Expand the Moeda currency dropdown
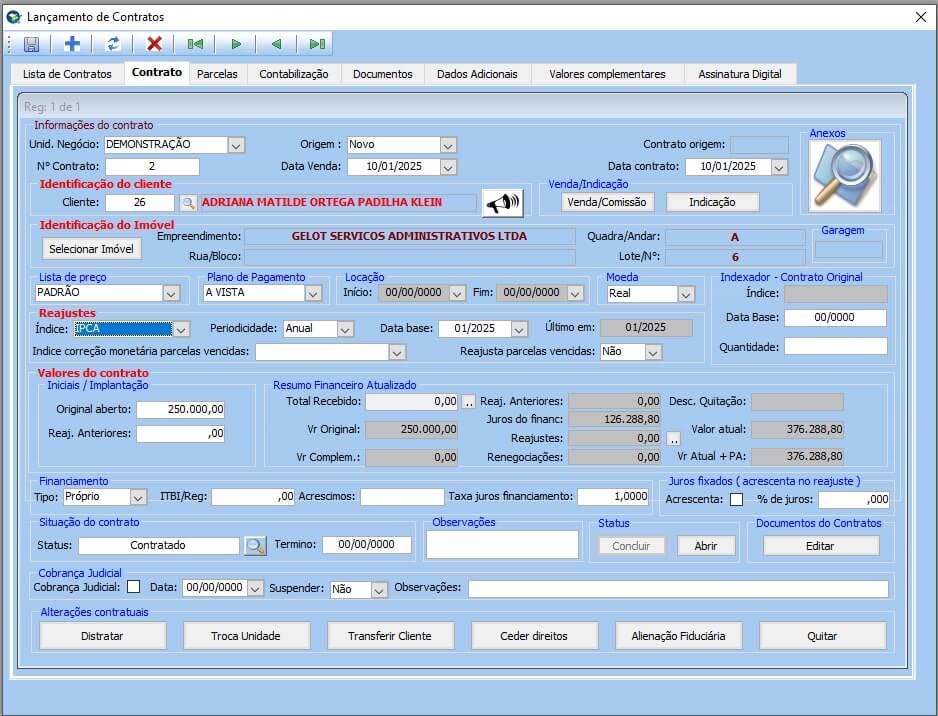This screenshot has height=716, width=938. point(686,294)
